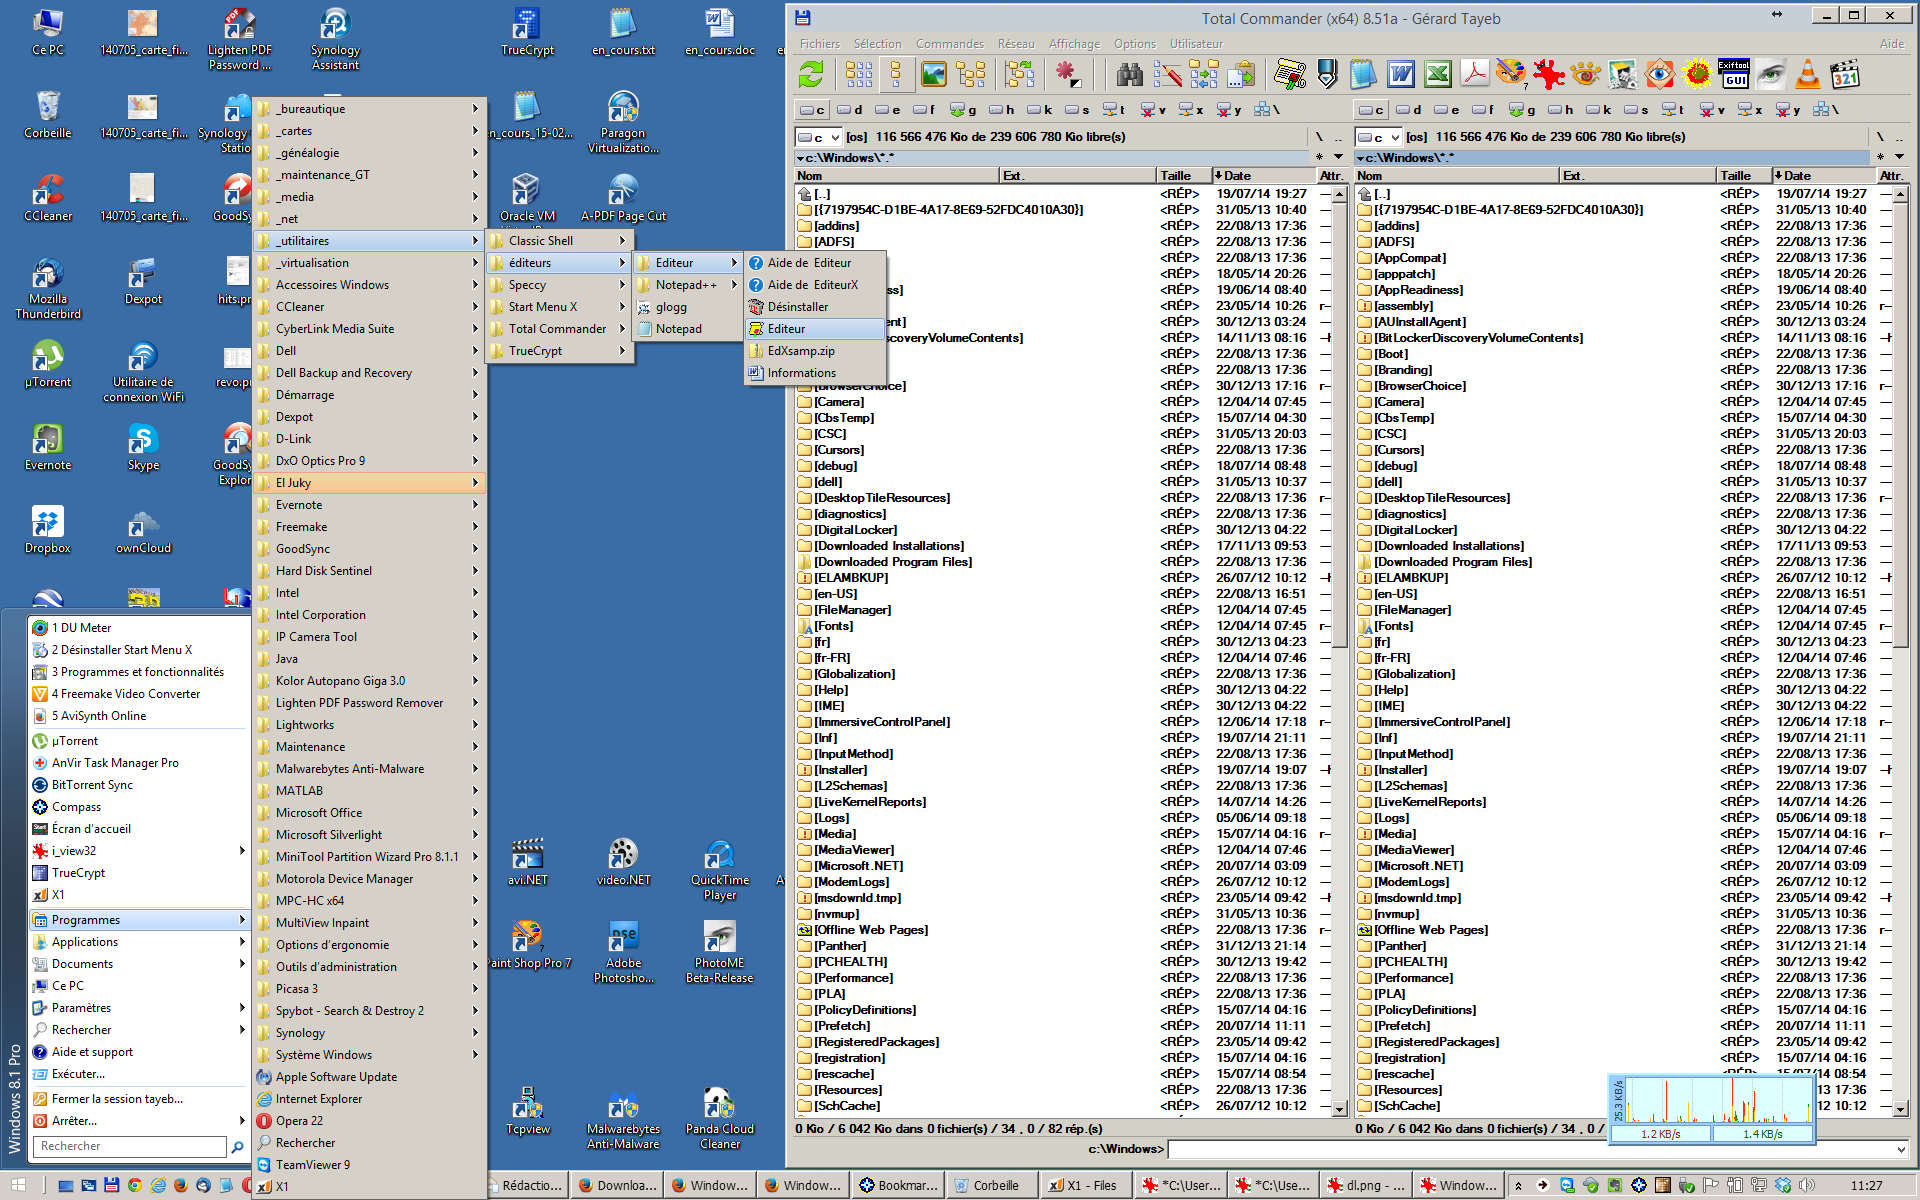1920x1200 pixels.
Task: Click the certificate scroll toolbar icon
Action: click(x=1290, y=74)
